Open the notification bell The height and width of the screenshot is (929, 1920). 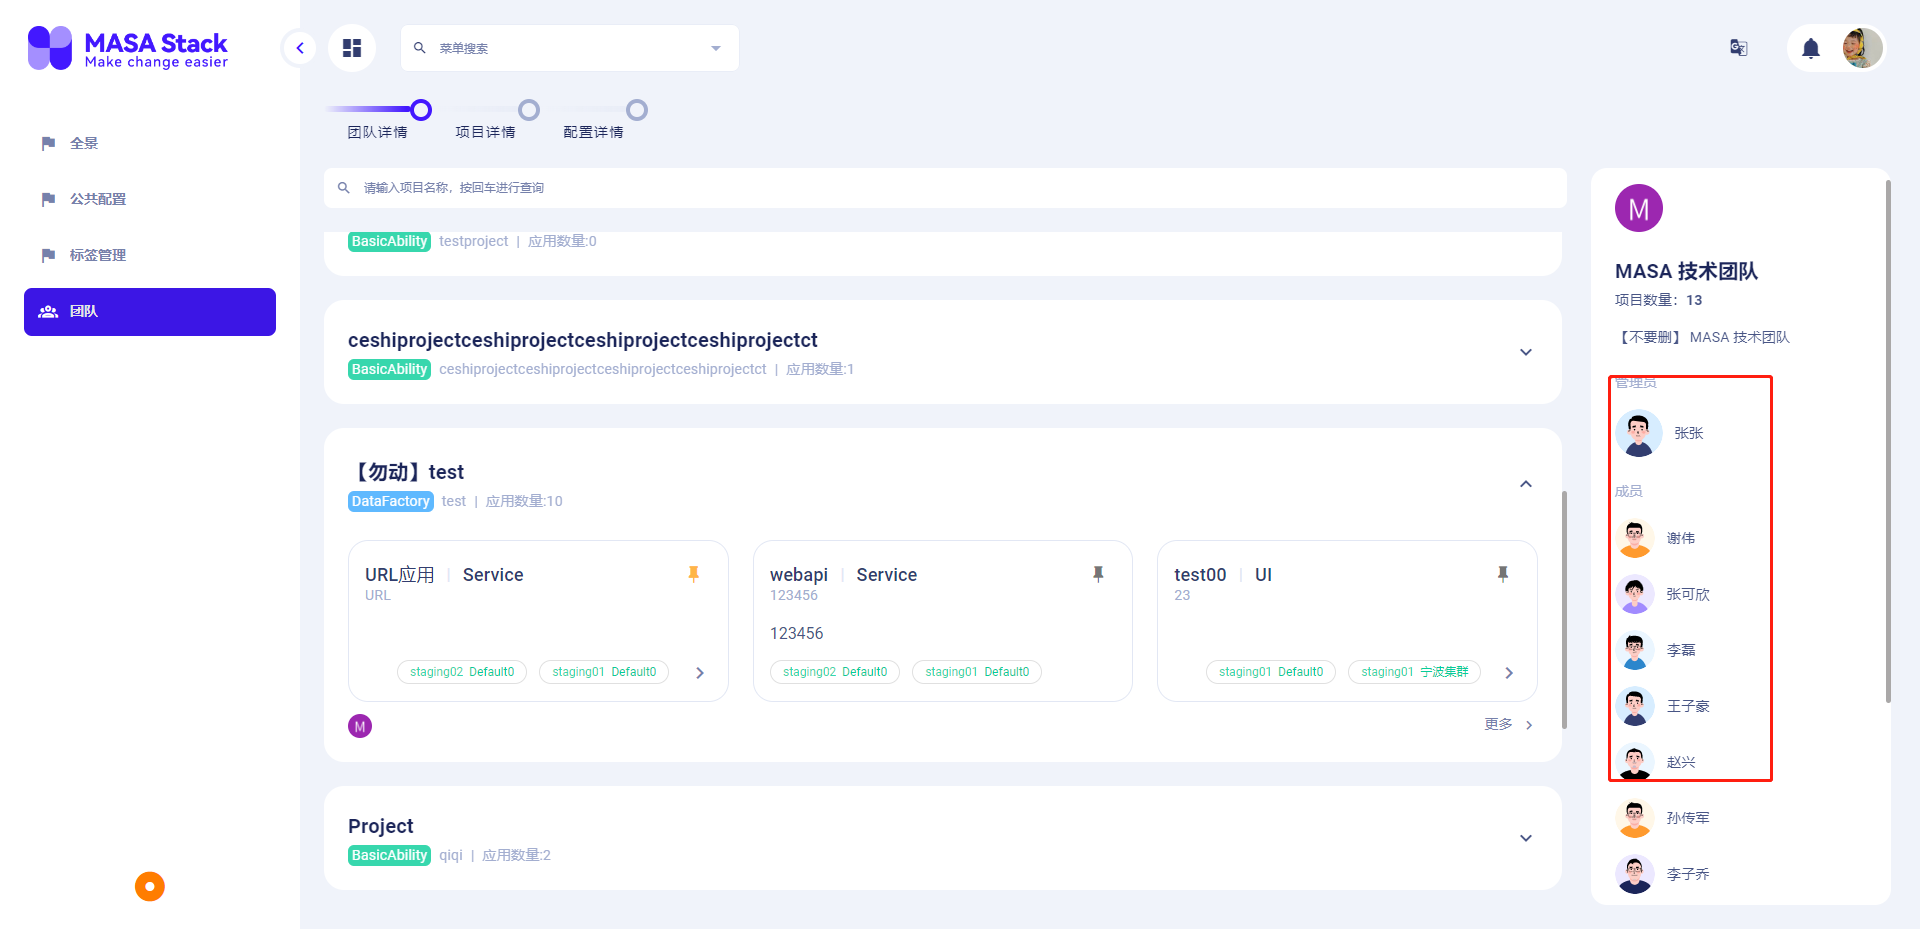[x=1810, y=47]
